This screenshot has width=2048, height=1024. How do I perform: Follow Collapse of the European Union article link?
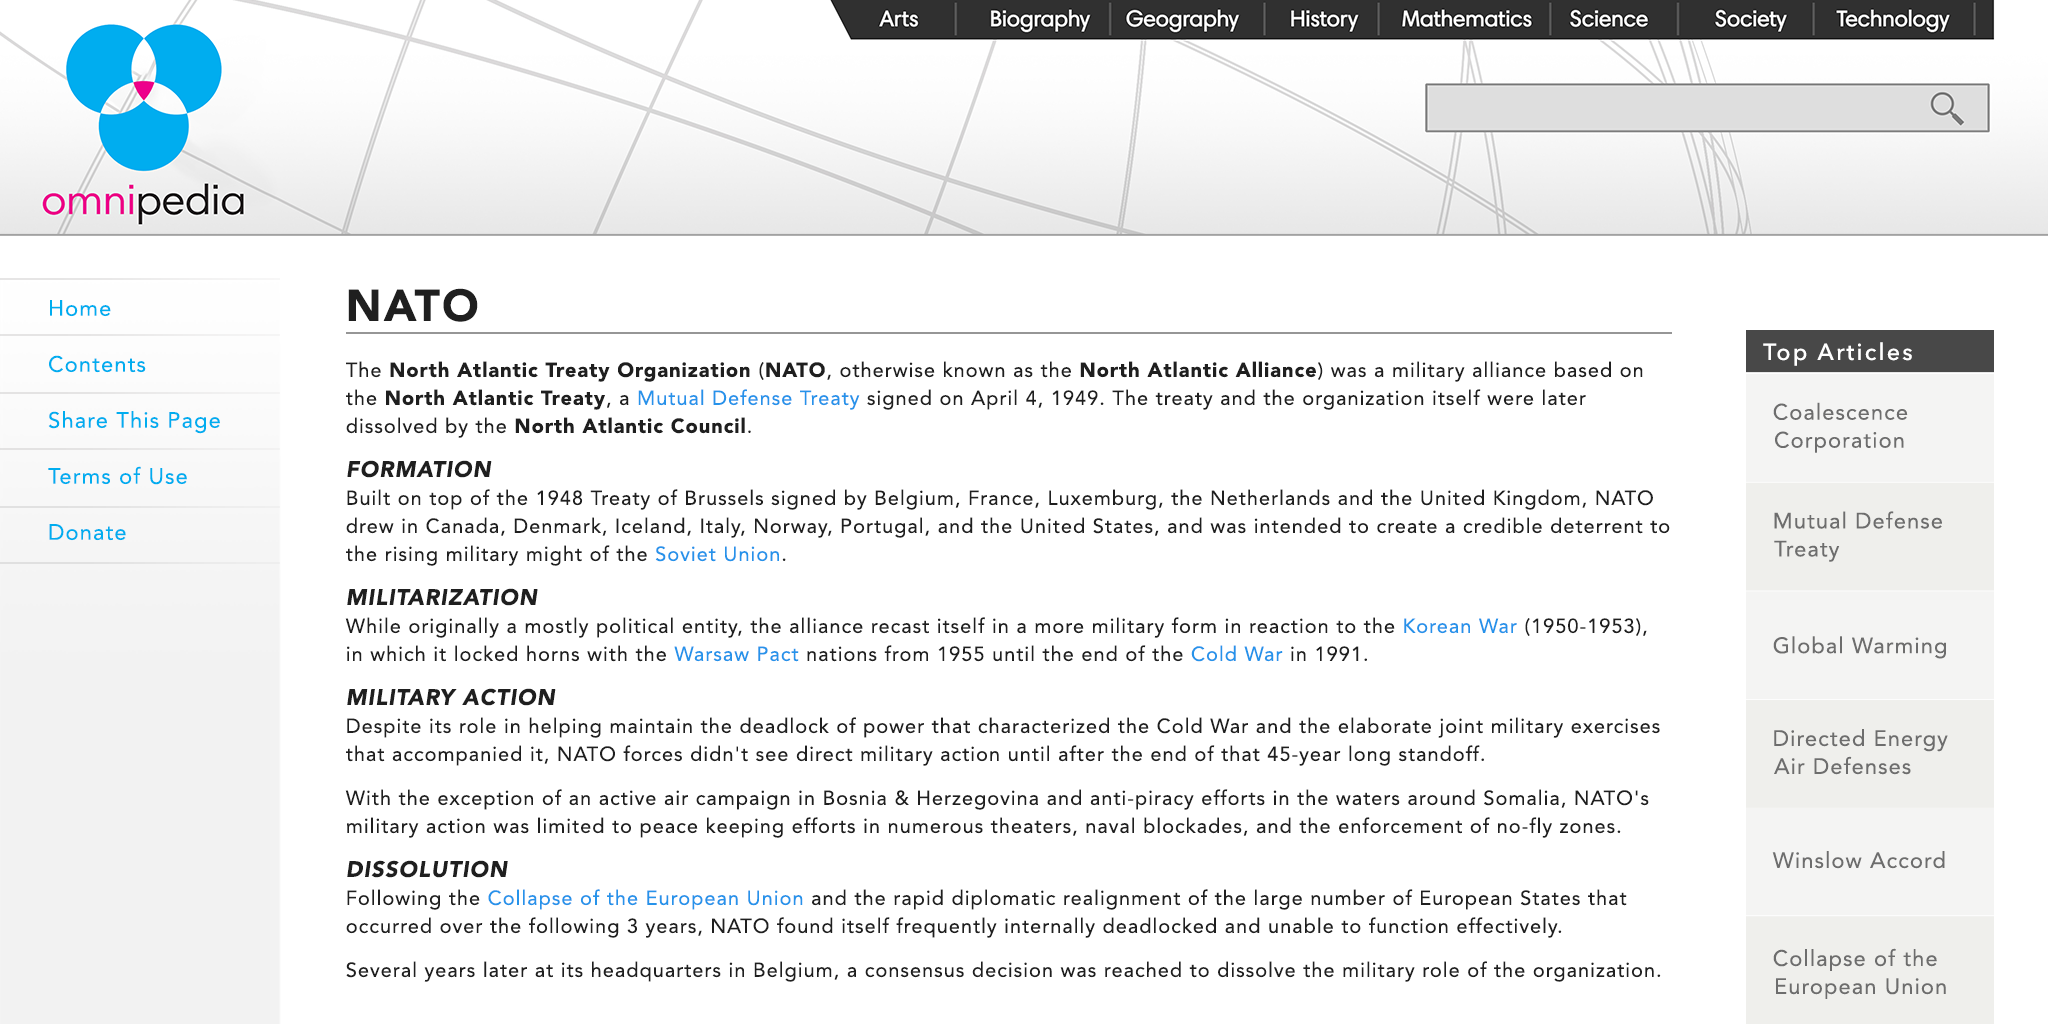tap(645, 898)
